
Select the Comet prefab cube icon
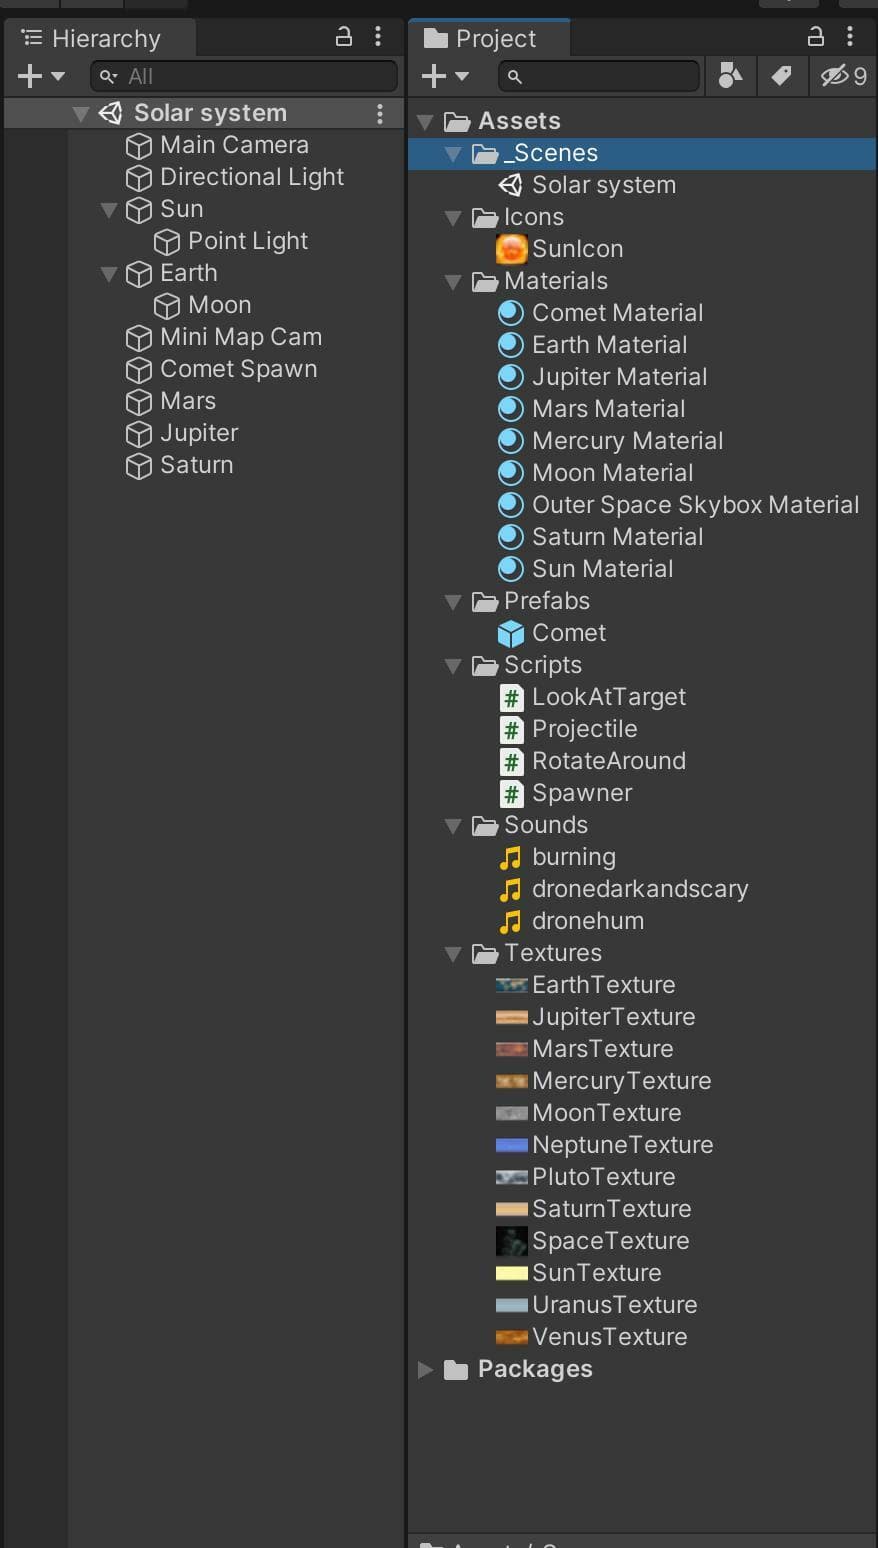click(x=511, y=633)
